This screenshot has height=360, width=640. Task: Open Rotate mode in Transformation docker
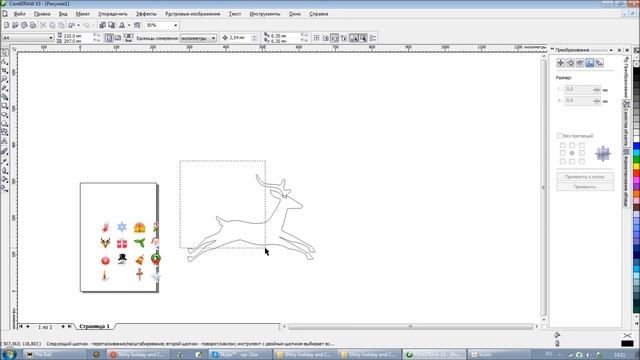(571, 62)
